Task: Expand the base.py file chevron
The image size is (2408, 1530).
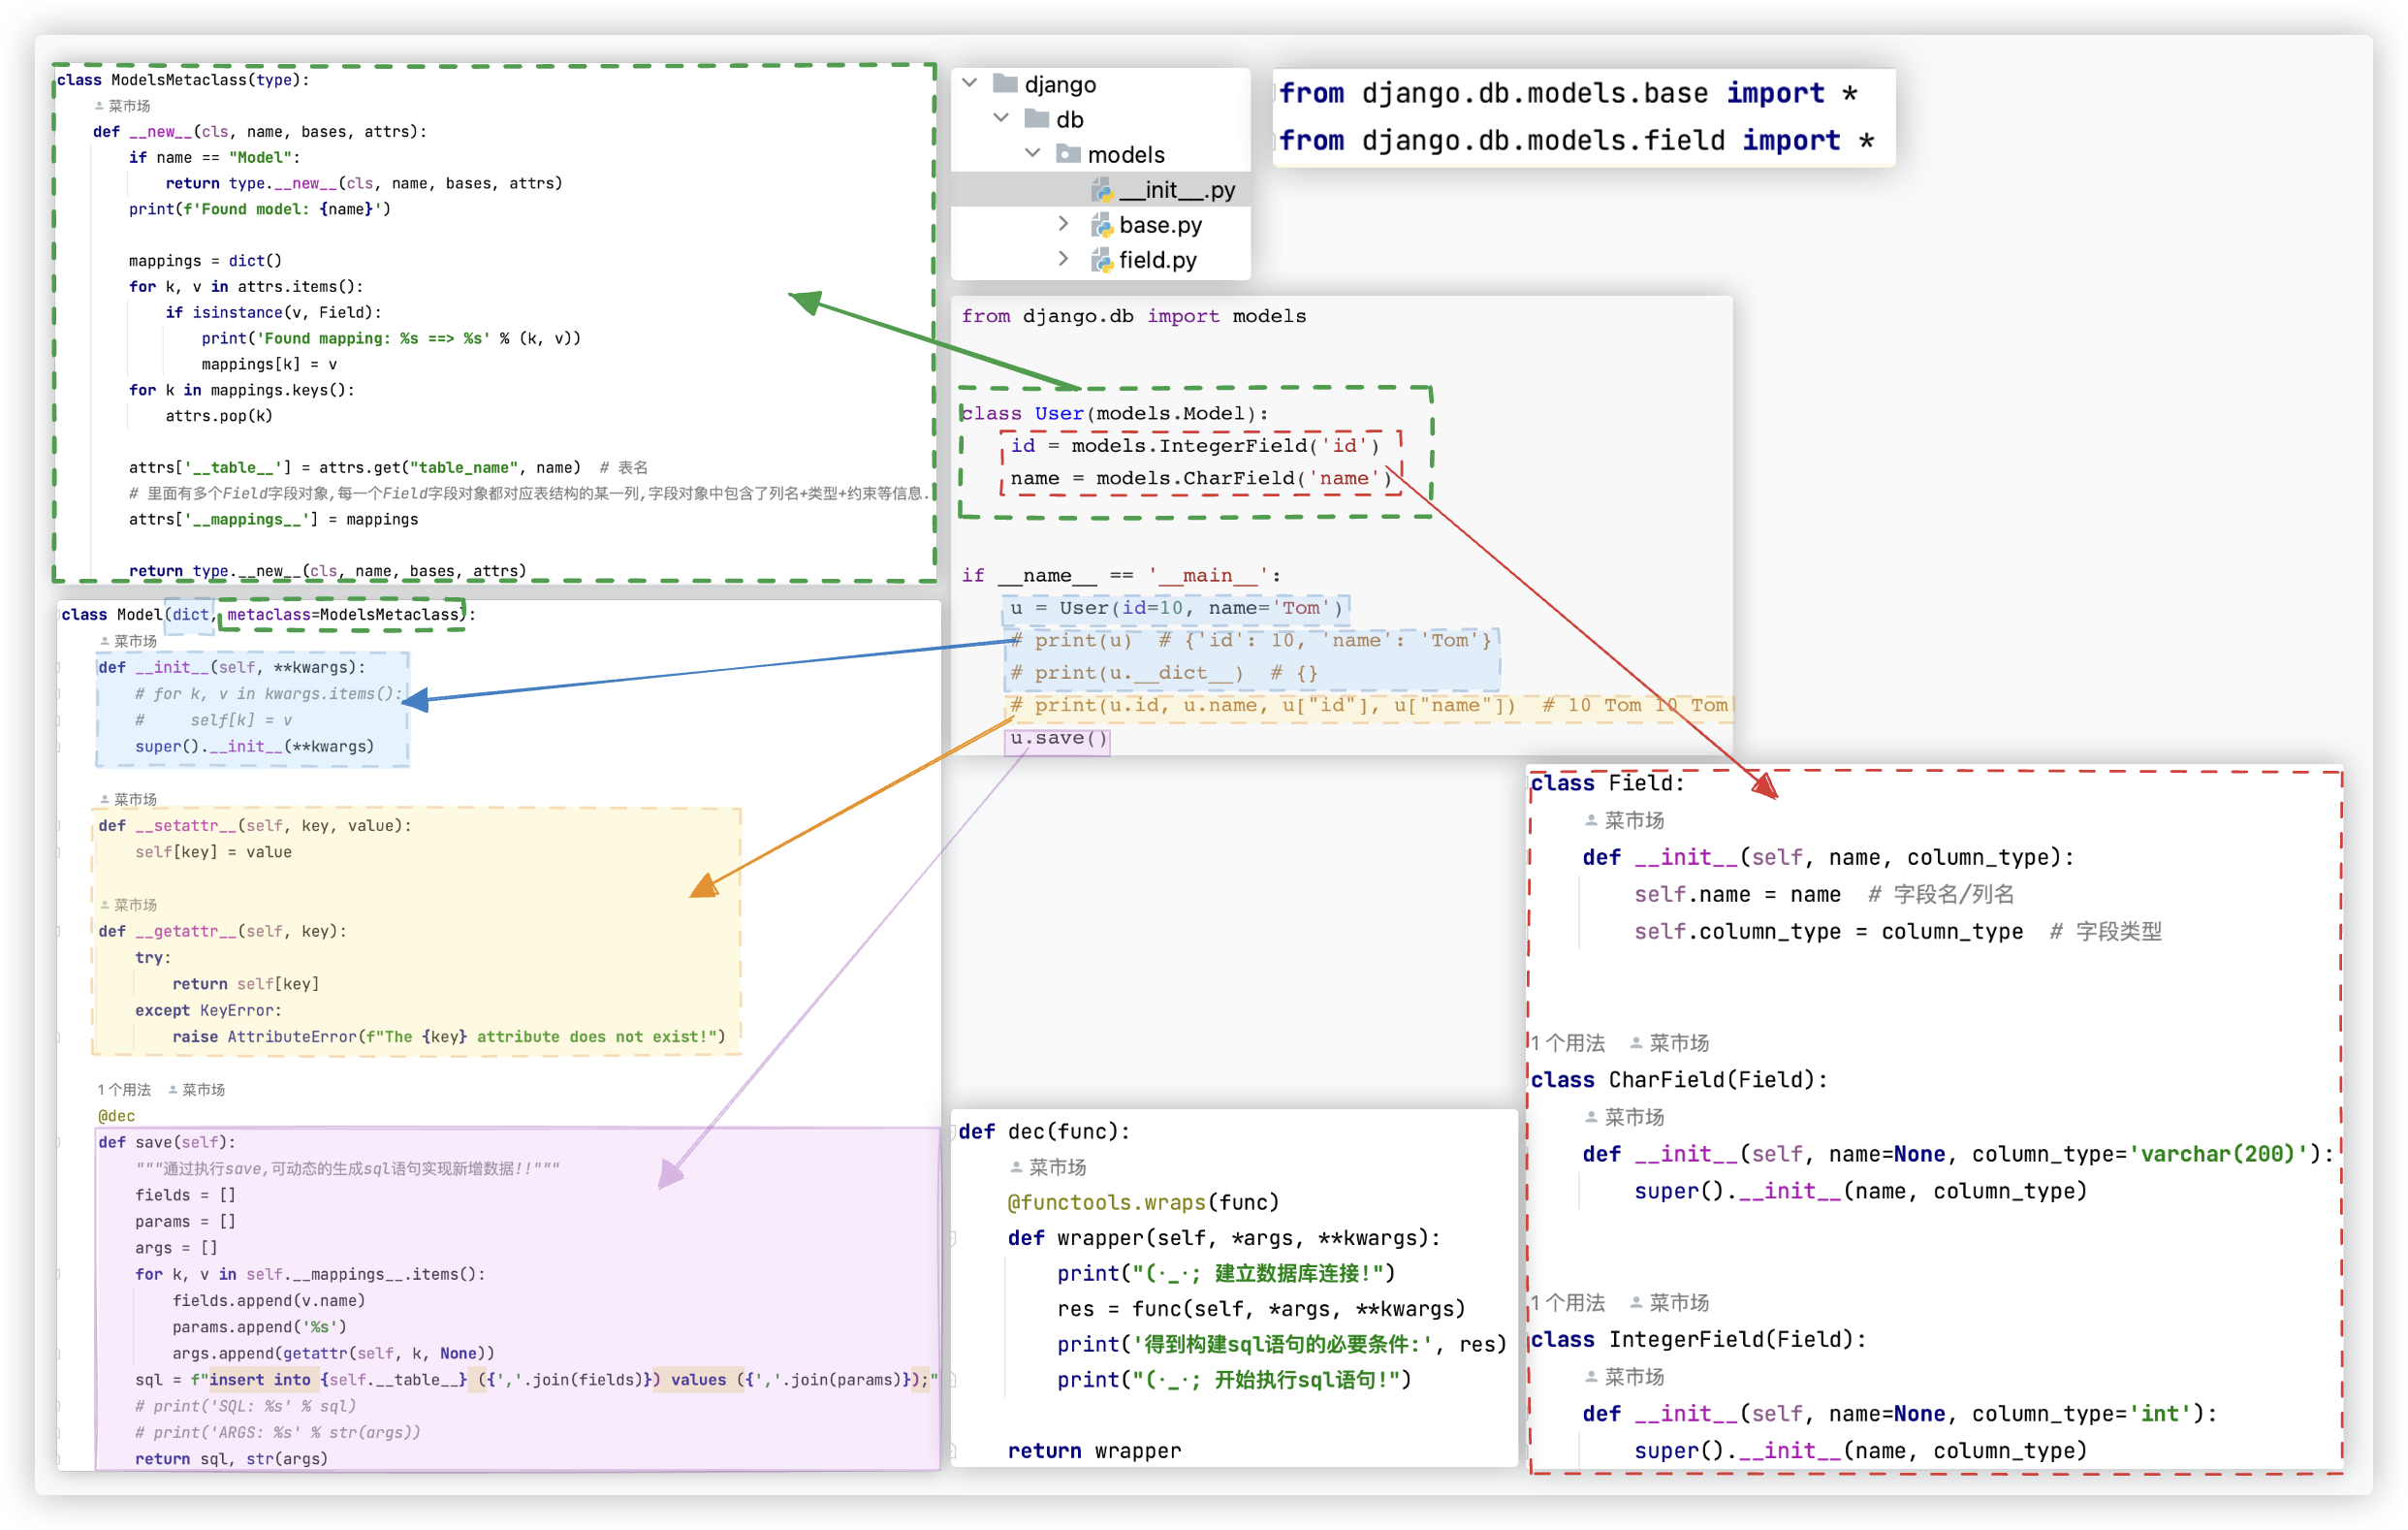Action: (x=1063, y=224)
